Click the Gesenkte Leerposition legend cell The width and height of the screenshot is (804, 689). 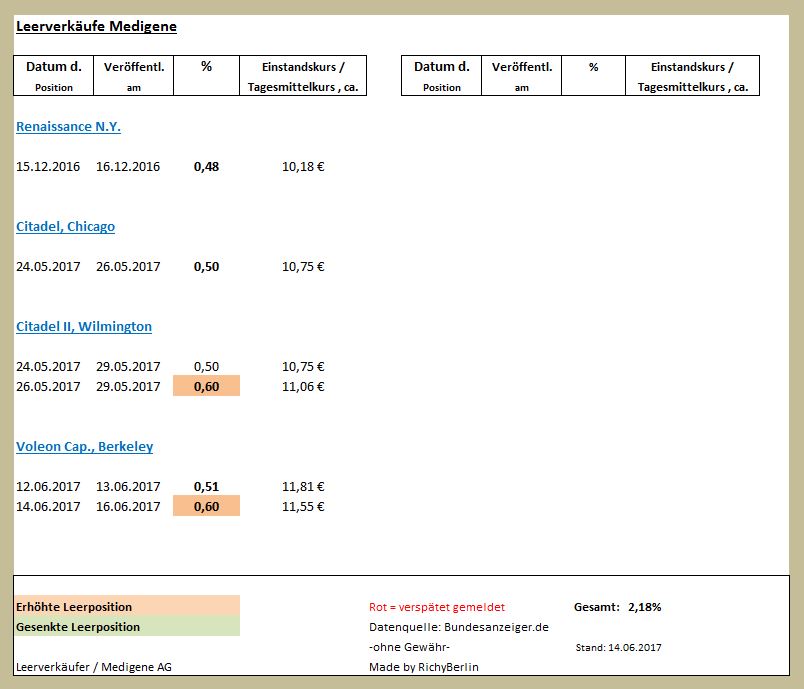point(127,626)
